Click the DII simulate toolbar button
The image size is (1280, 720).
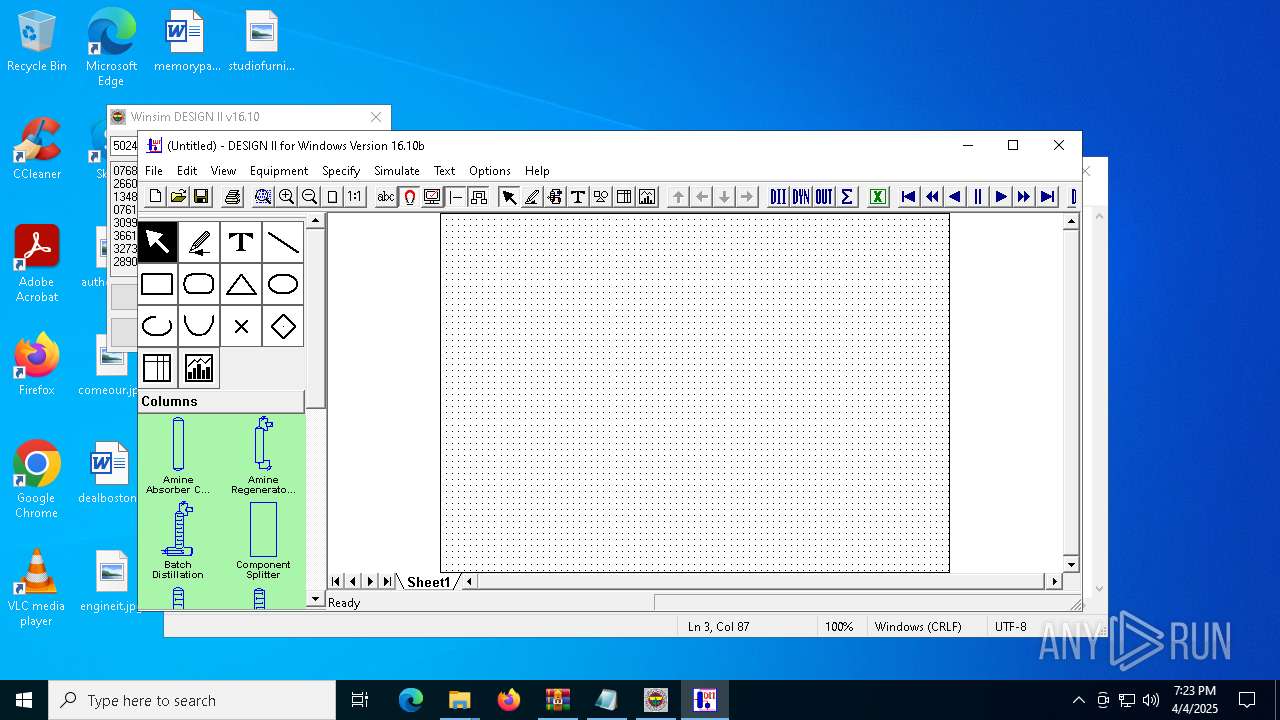778,197
